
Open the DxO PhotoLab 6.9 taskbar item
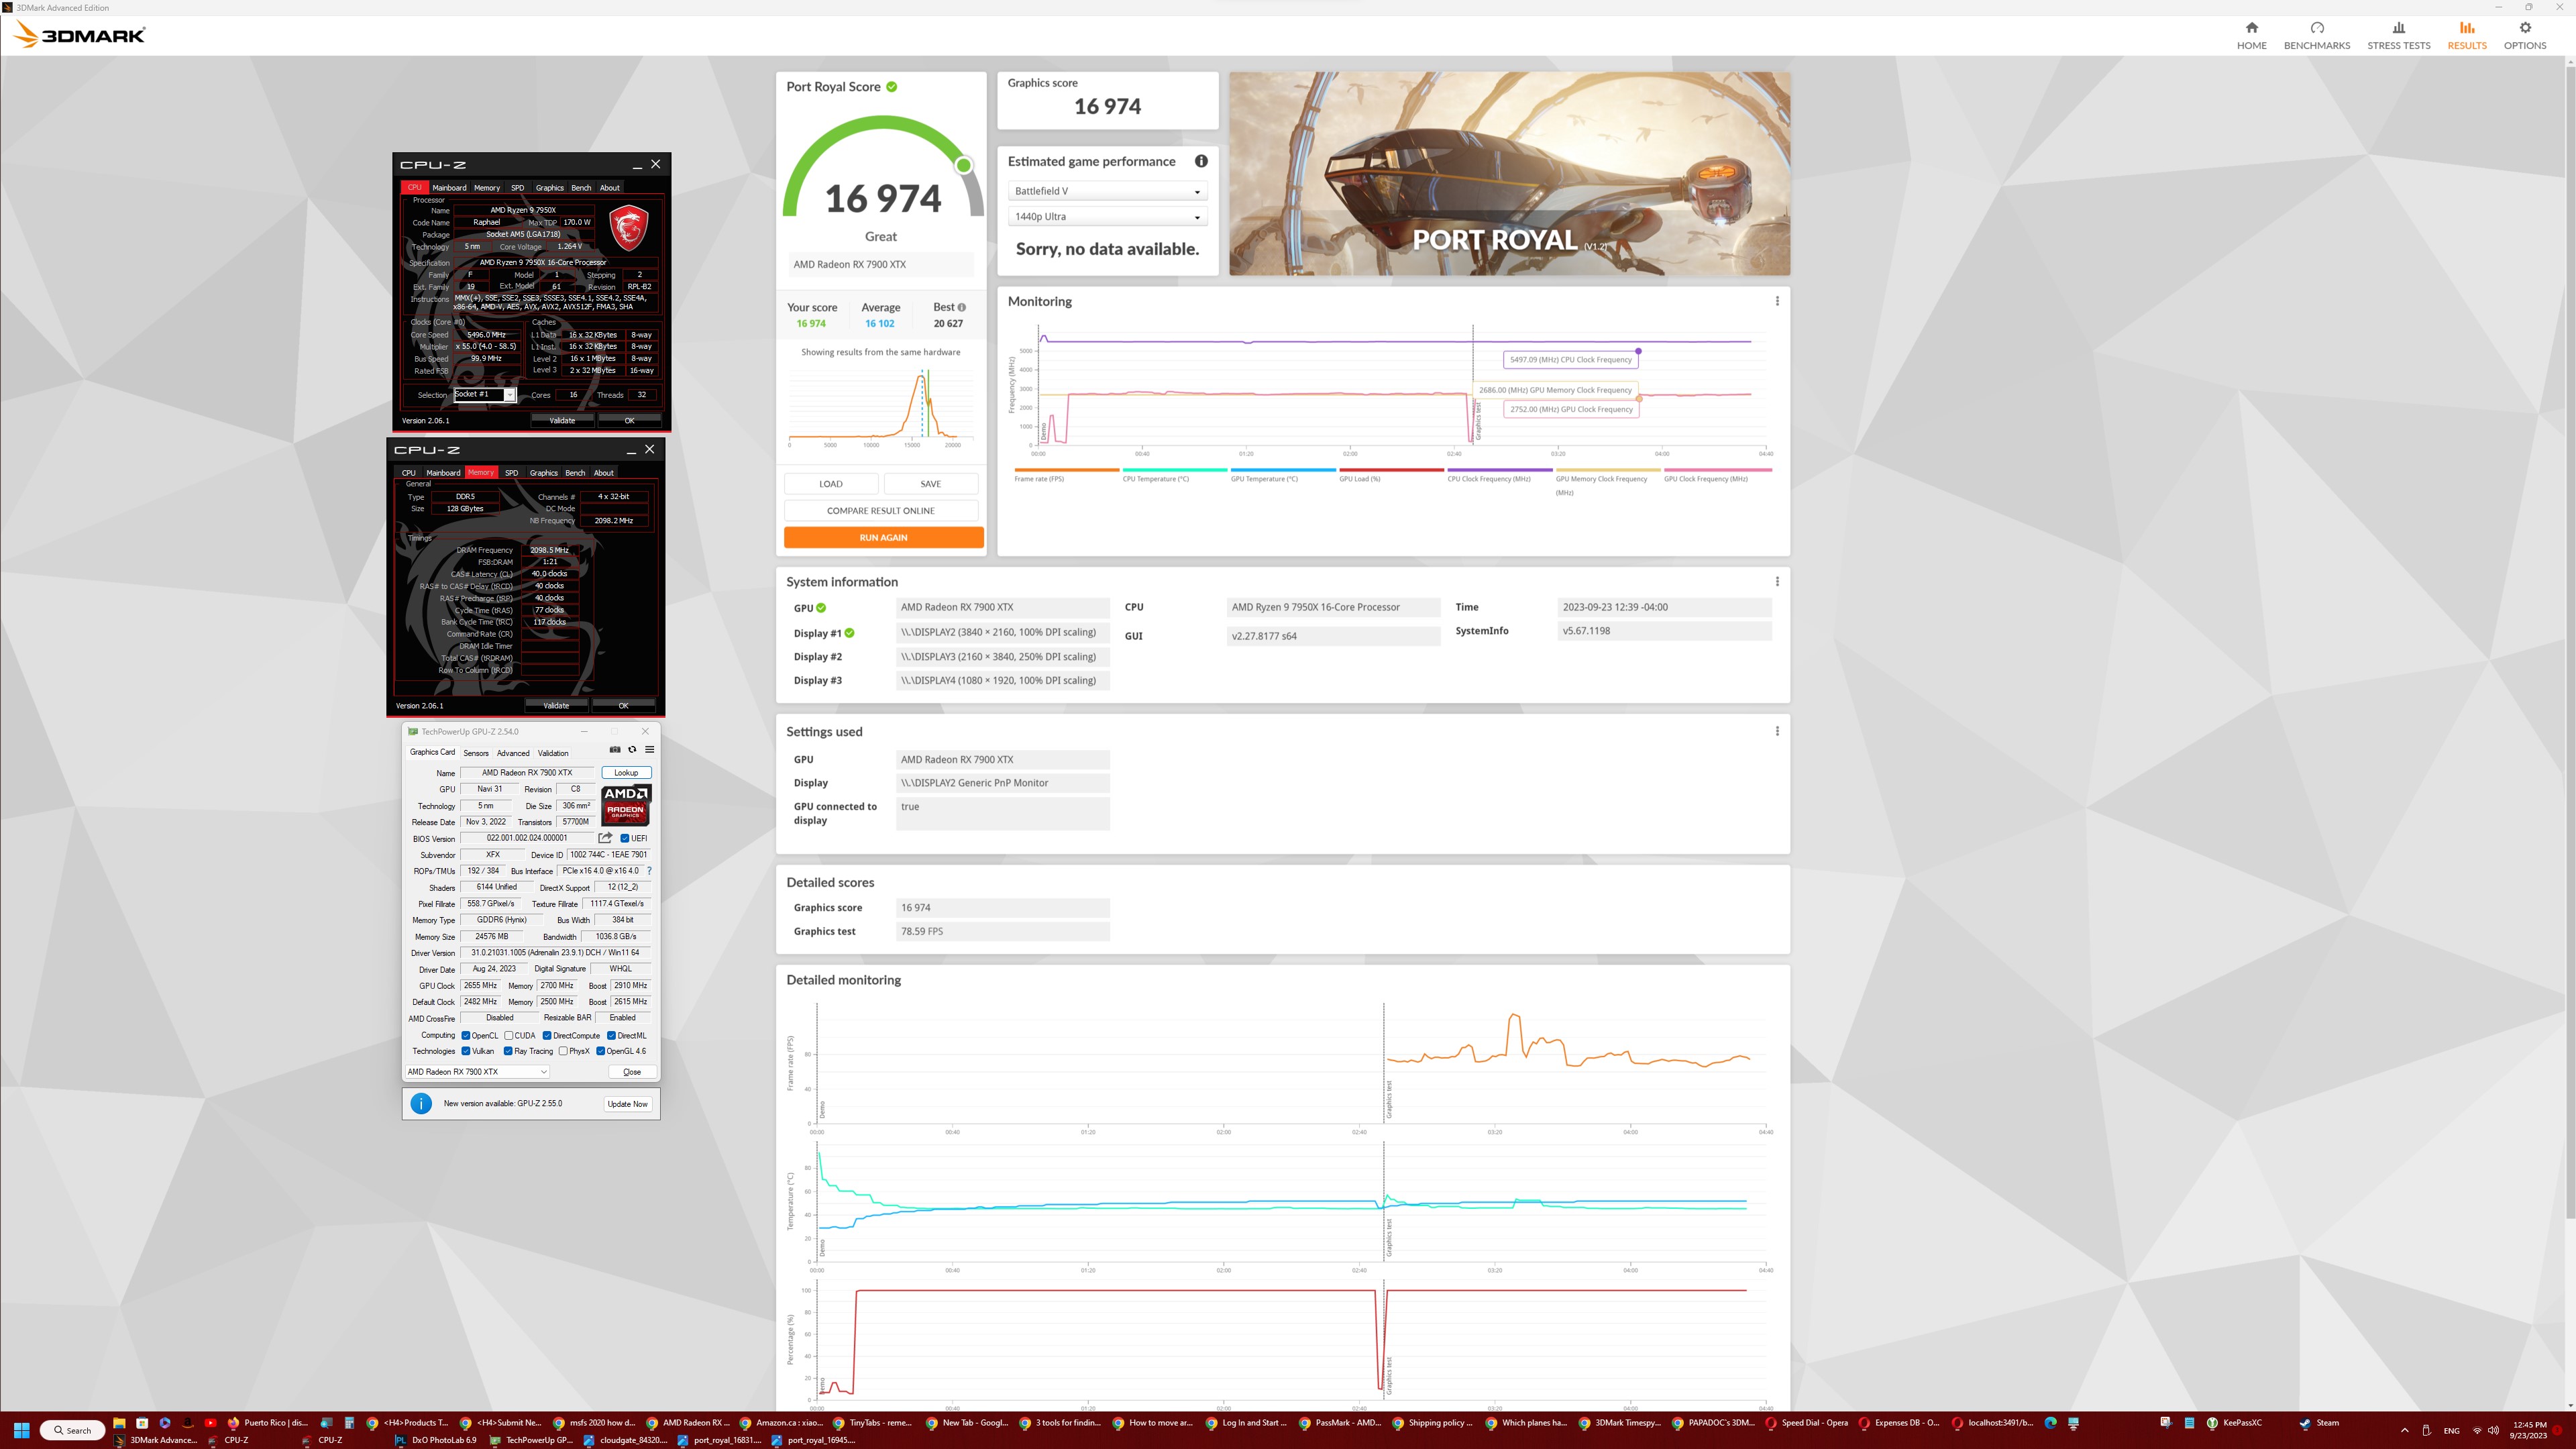[x=435, y=1440]
